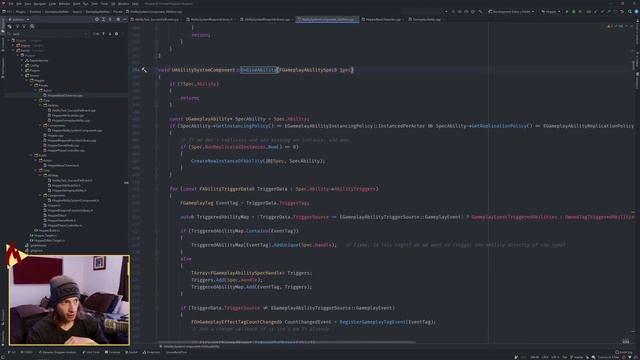This screenshot has width=640, height=360.
Task: Collapse the Private folder in tree
Action: (x=31, y=85)
